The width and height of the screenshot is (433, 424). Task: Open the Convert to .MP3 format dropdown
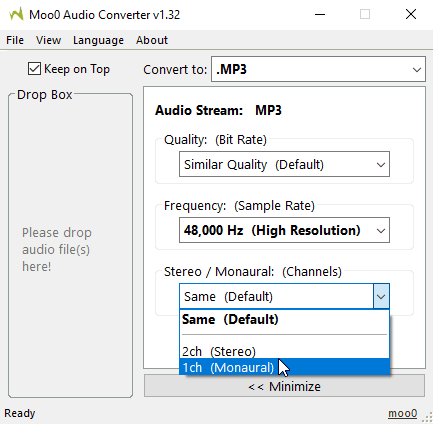[318, 69]
